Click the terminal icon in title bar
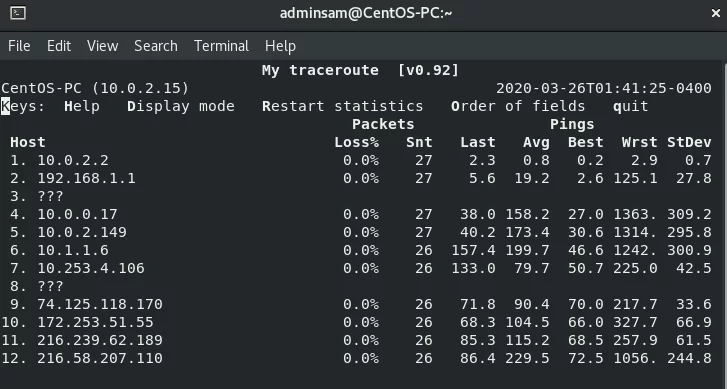Image resolution: width=727 pixels, height=389 pixels. coord(18,13)
